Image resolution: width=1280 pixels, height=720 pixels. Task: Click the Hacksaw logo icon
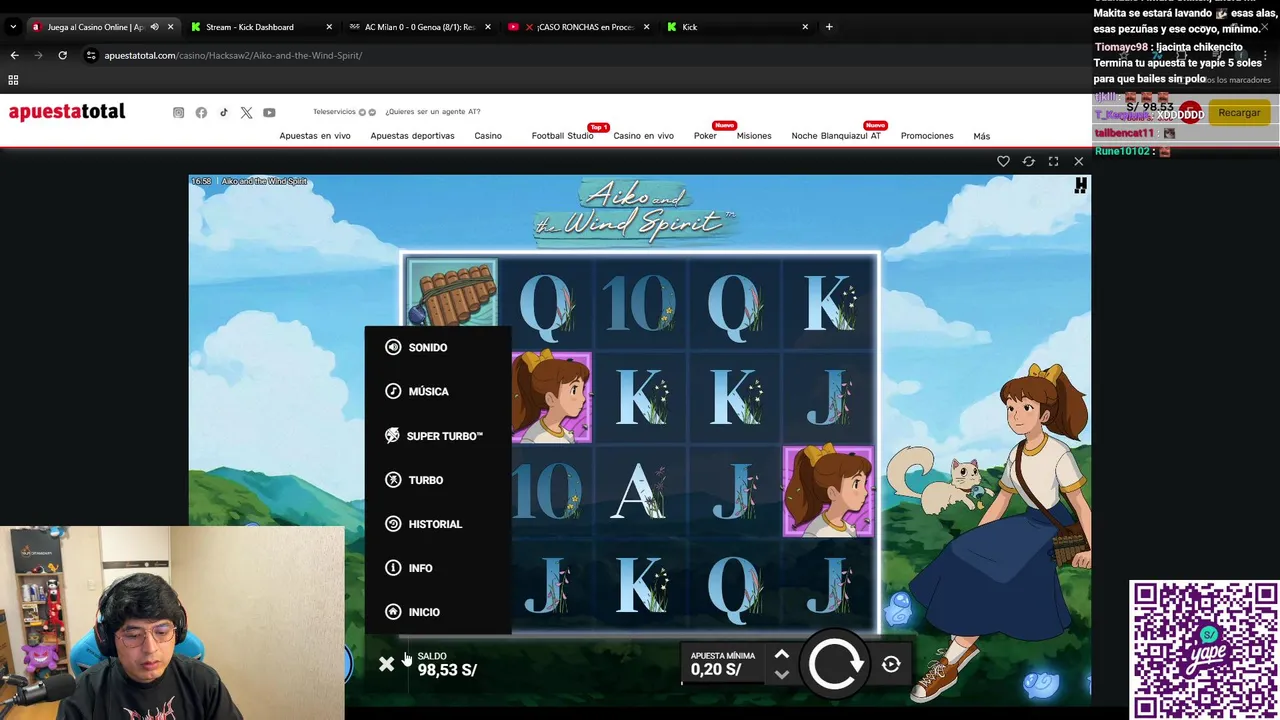click(x=1080, y=185)
